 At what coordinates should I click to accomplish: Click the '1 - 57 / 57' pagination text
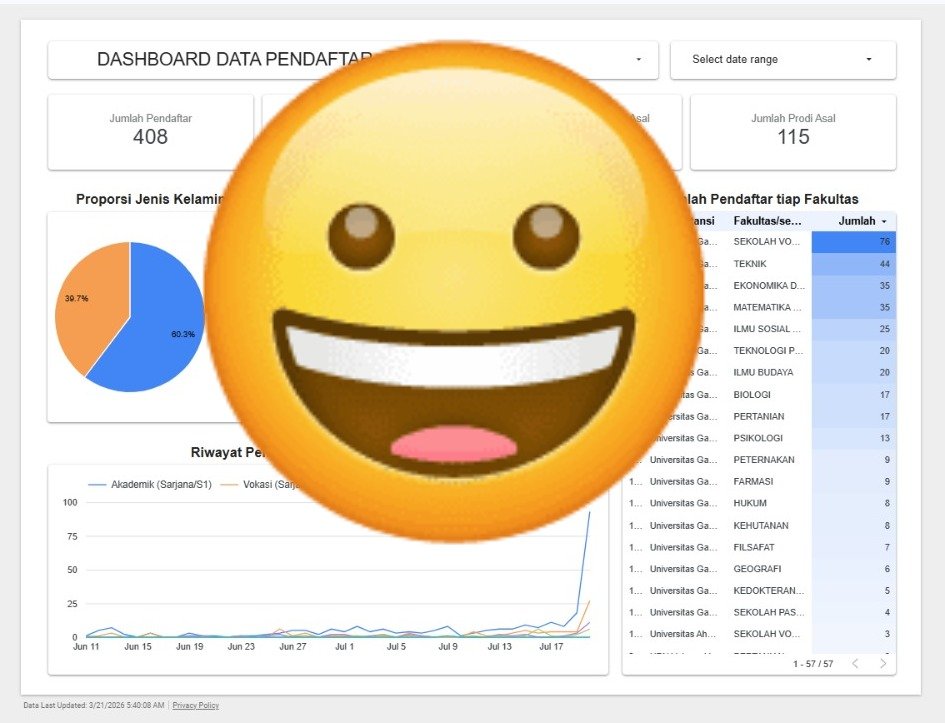click(813, 664)
